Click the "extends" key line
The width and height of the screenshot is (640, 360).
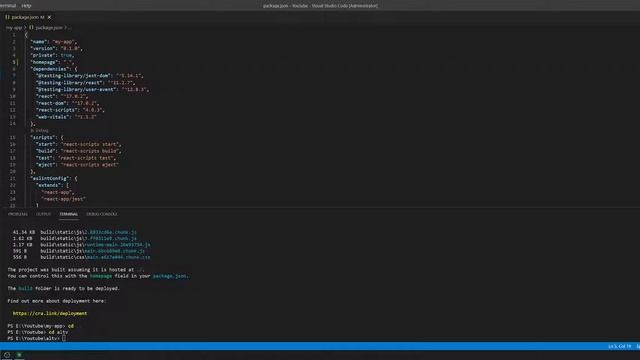click(52, 185)
